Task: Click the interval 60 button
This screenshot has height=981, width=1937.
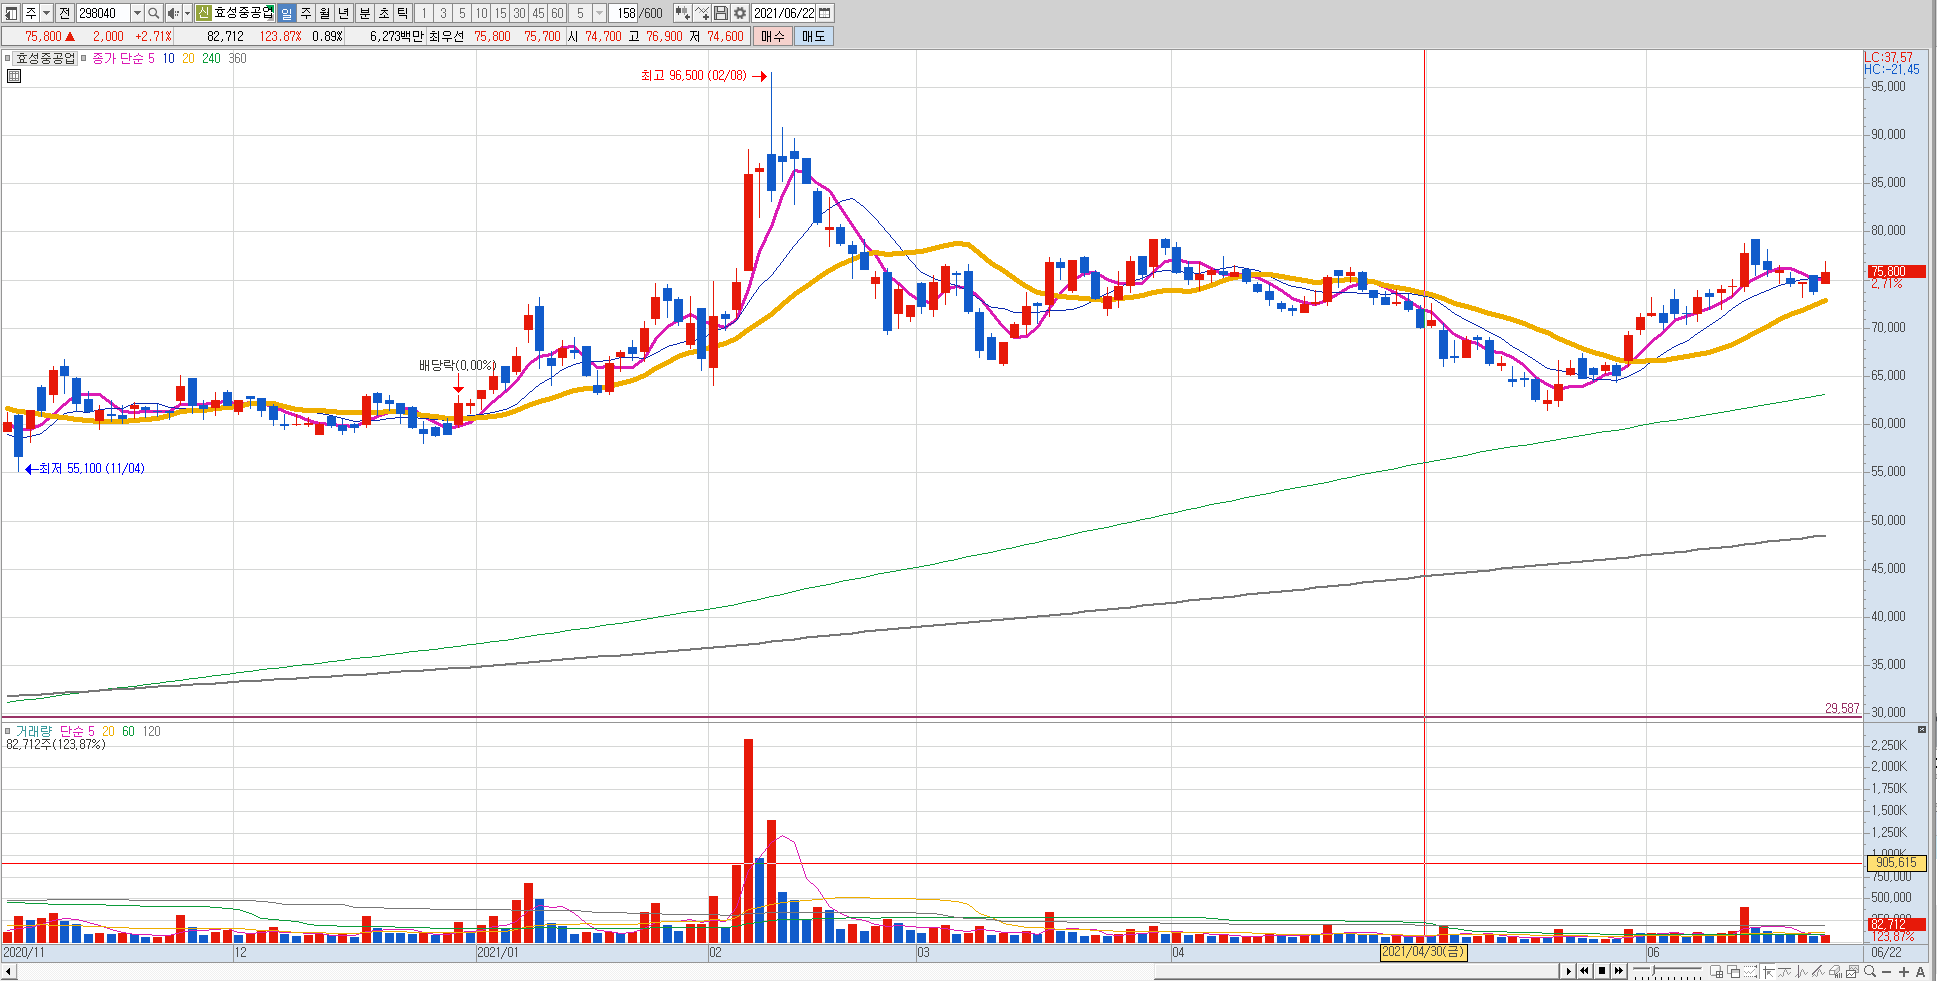Action: click(x=557, y=13)
